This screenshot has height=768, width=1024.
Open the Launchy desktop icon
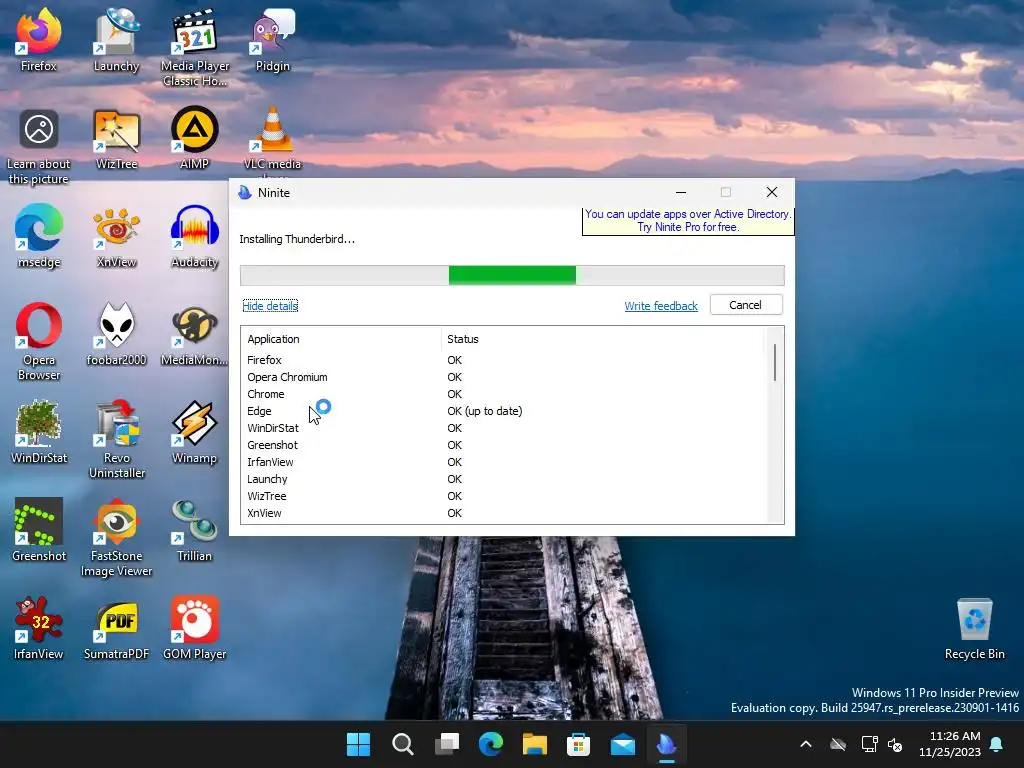coord(116,39)
